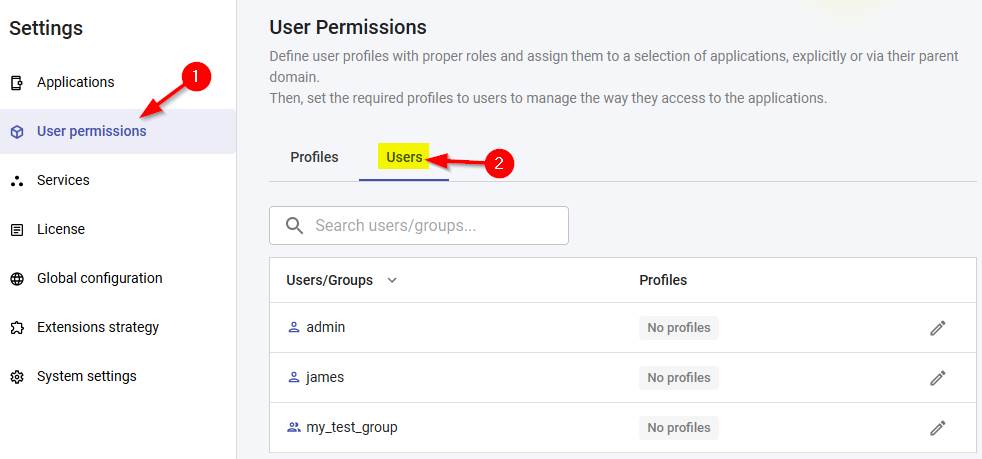Screen dimensions: 982x459
Task: Click the User permissions cube icon
Action: pos(17,132)
